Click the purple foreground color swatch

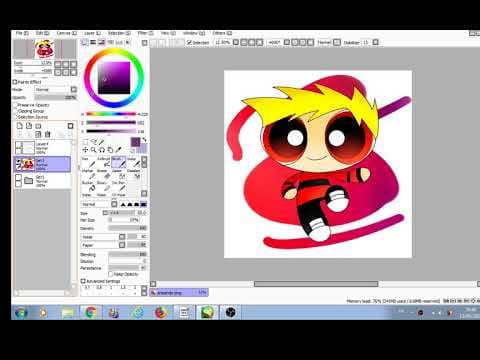click(x=135, y=142)
